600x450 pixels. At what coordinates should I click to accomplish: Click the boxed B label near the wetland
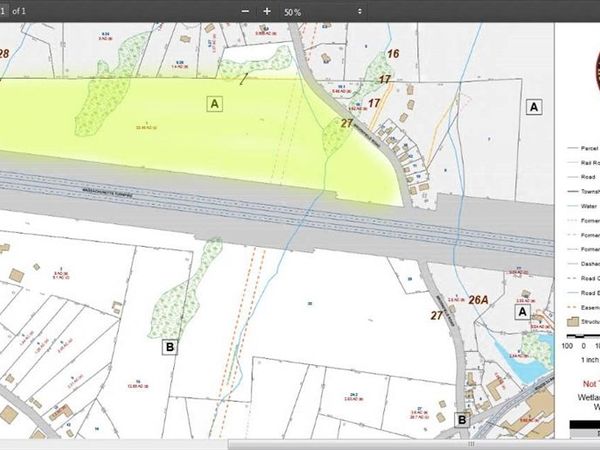point(170,347)
